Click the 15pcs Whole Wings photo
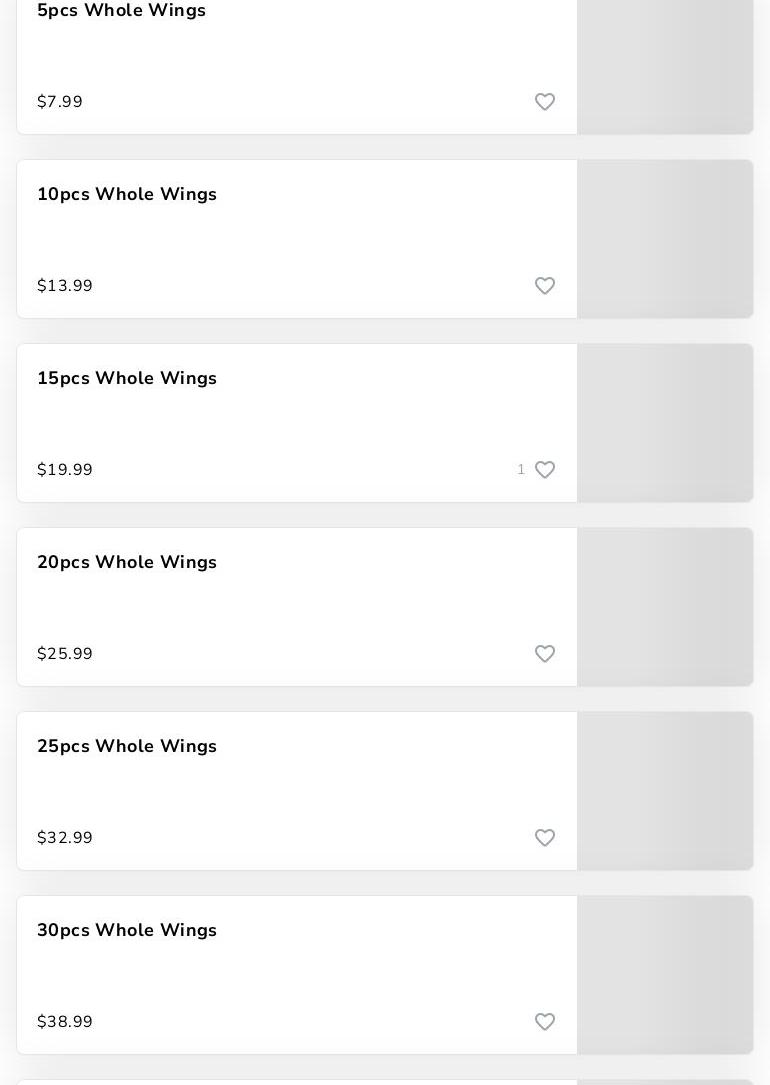Image resolution: width=770 pixels, height=1085 pixels. point(665,423)
